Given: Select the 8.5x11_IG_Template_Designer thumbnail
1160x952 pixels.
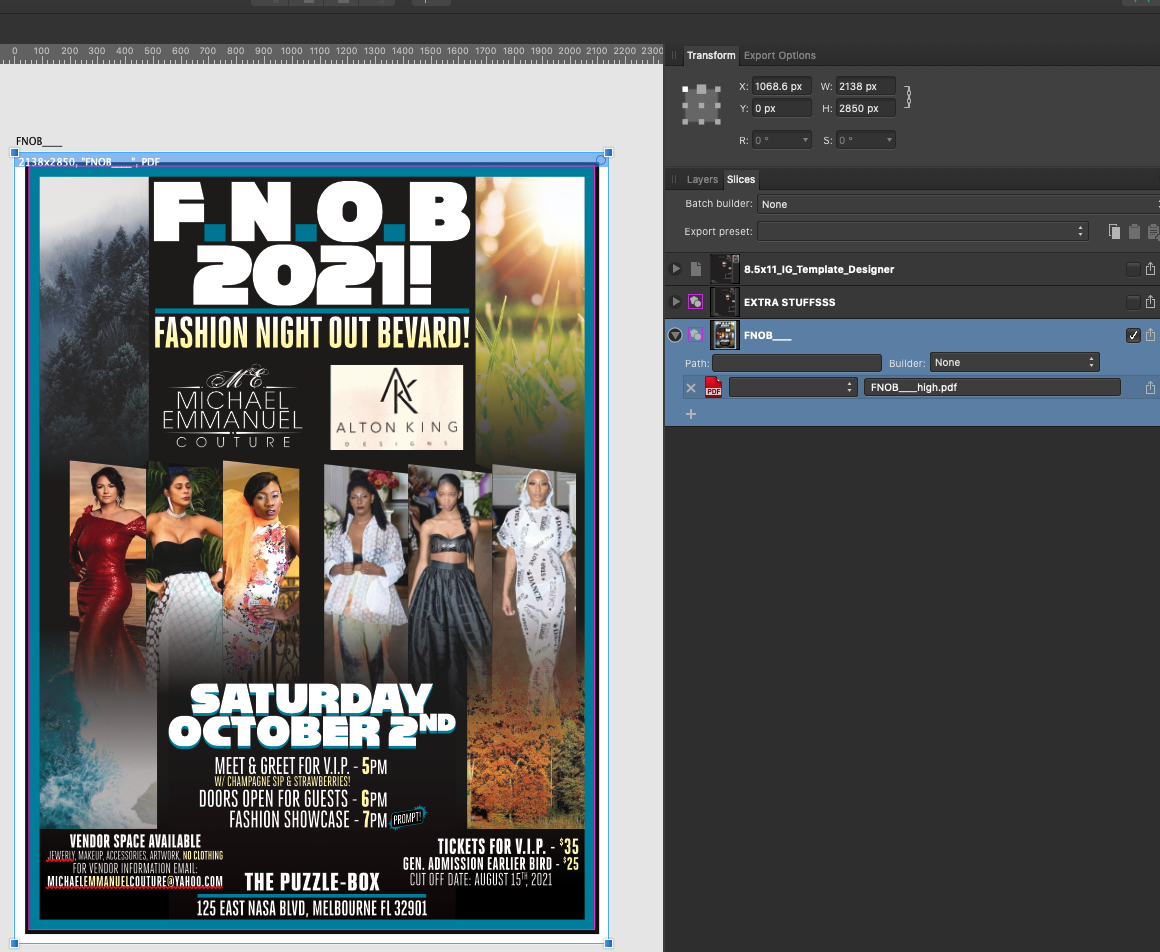Looking at the screenshot, I should 724,269.
